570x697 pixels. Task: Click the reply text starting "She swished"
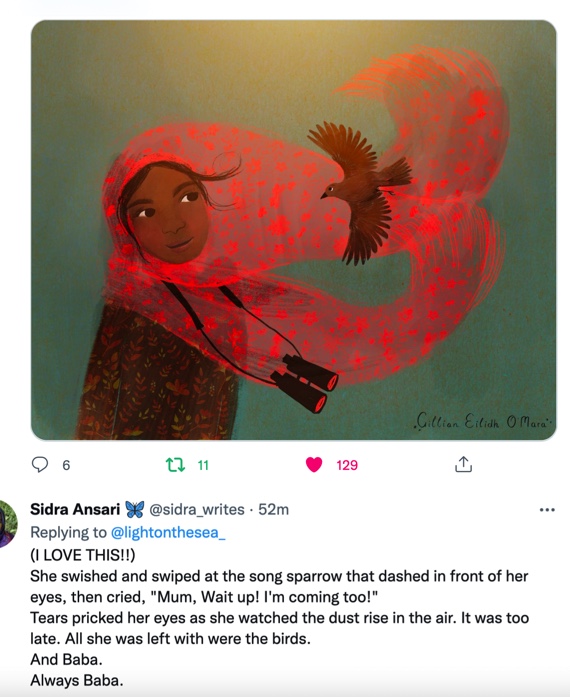coord(279,586)
